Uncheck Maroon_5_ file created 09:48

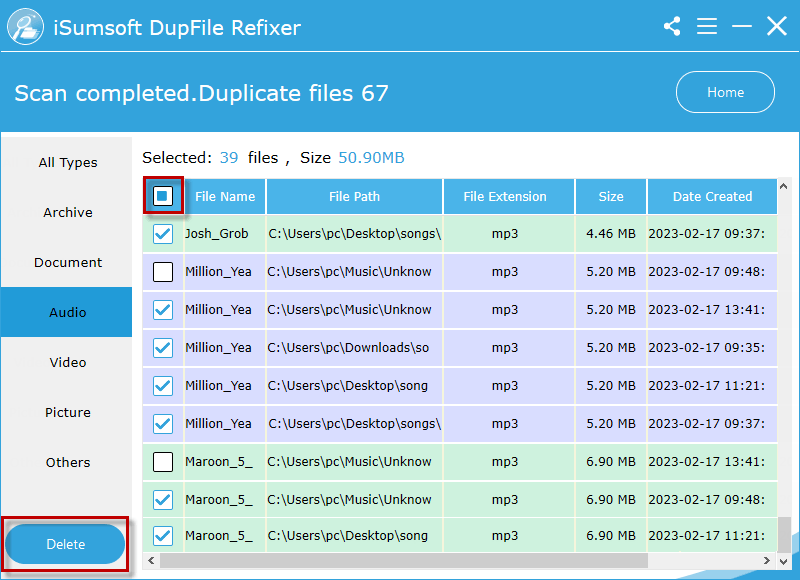pyautogui.click(x=163, y=500)
